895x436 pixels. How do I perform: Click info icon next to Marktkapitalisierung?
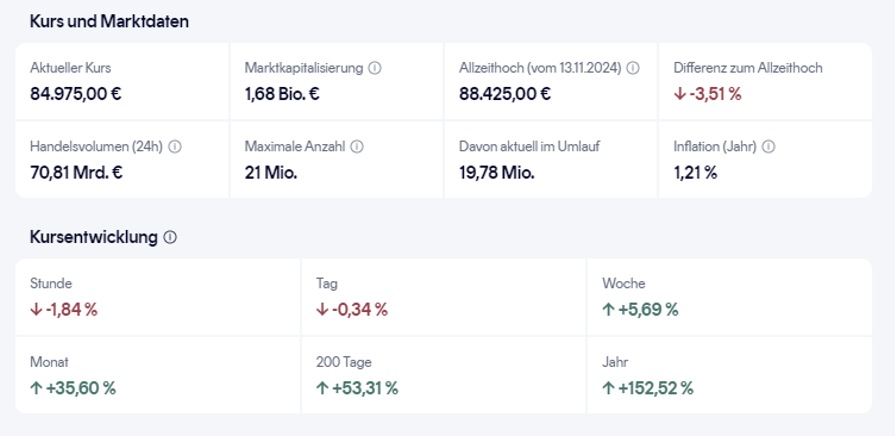coord(375,68)
